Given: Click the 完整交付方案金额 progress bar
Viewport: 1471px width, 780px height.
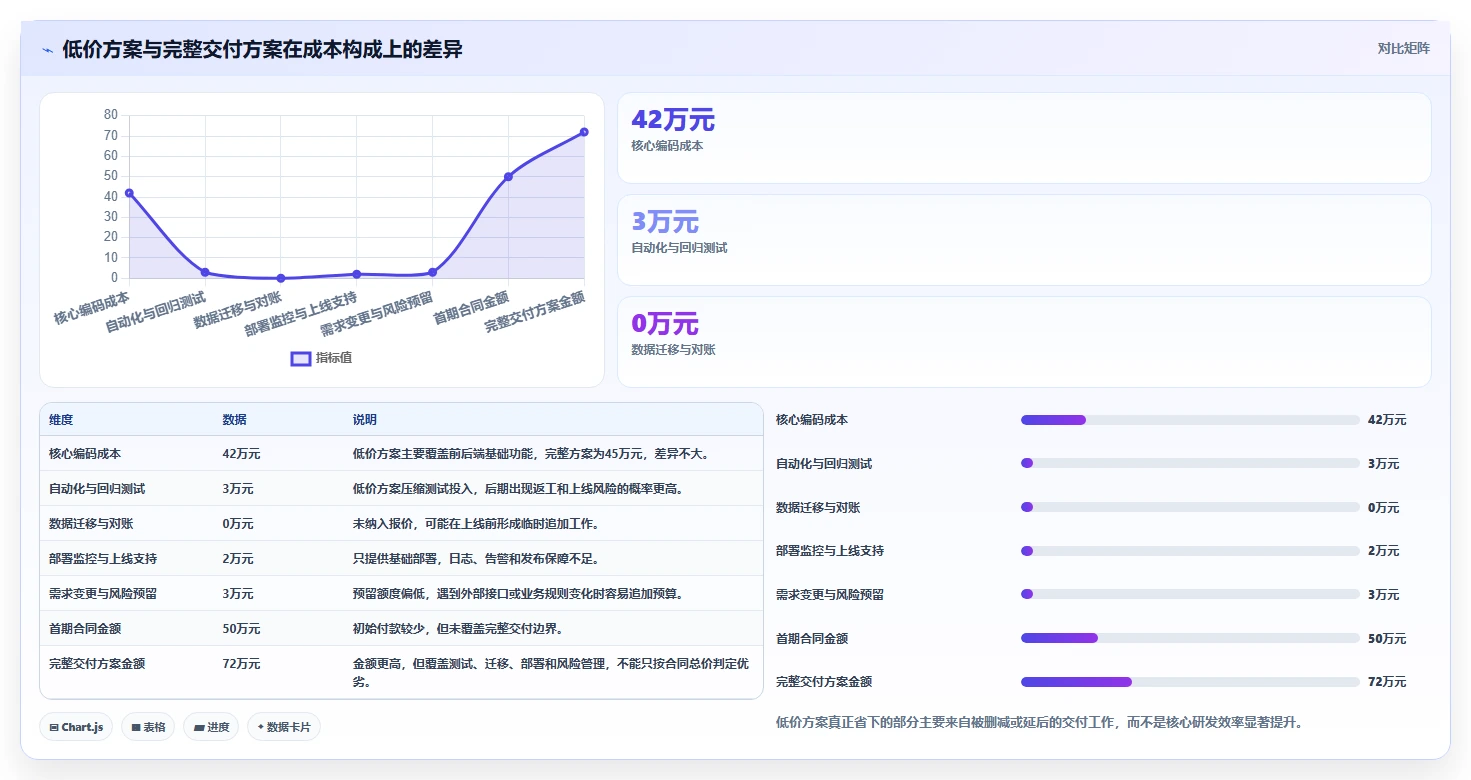Looking at the screenshot, I should pos(1190,682).
